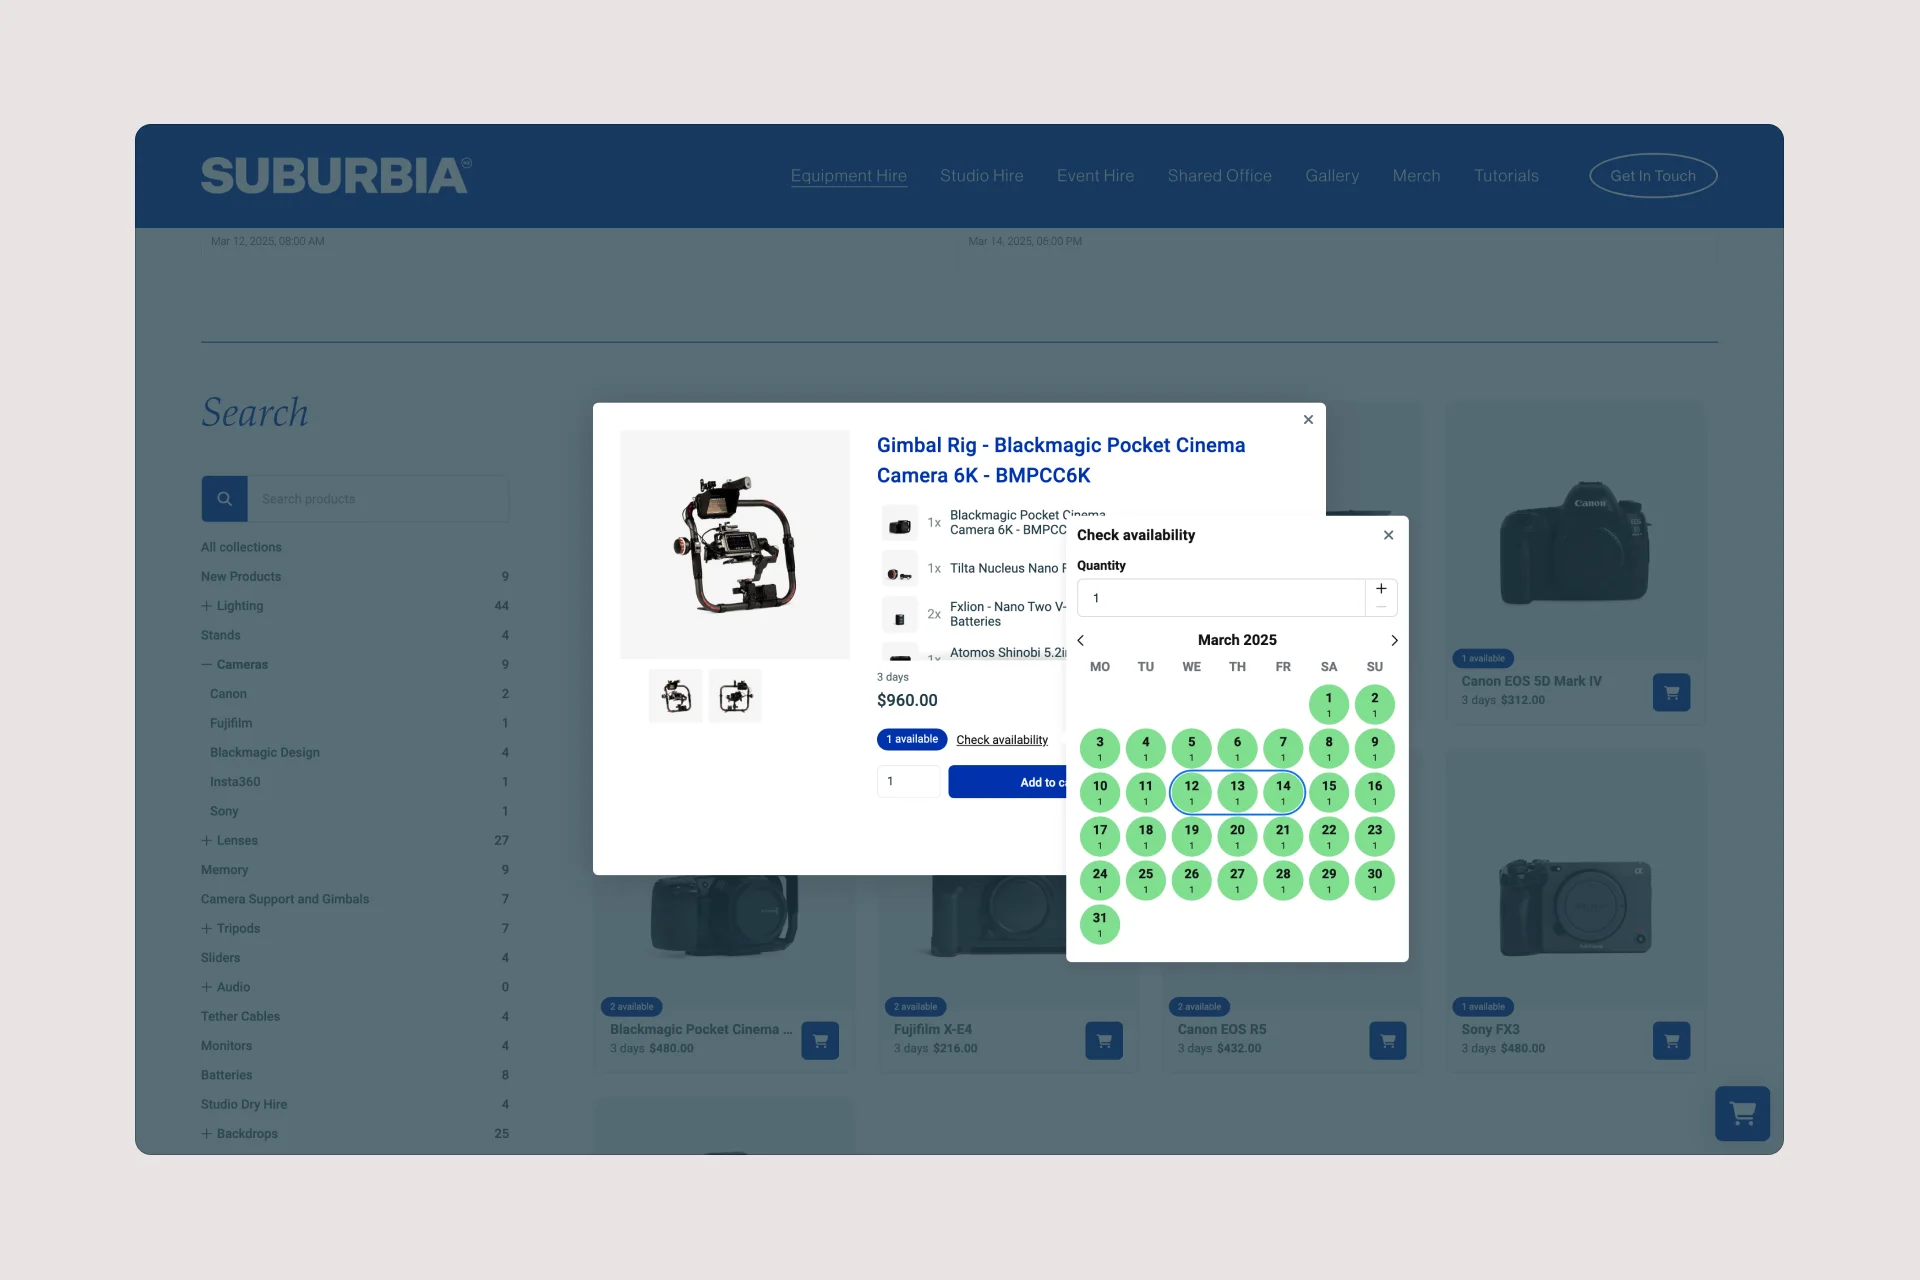
Task: Select March 20 on the availability calendar
Action: (1237, 834)
